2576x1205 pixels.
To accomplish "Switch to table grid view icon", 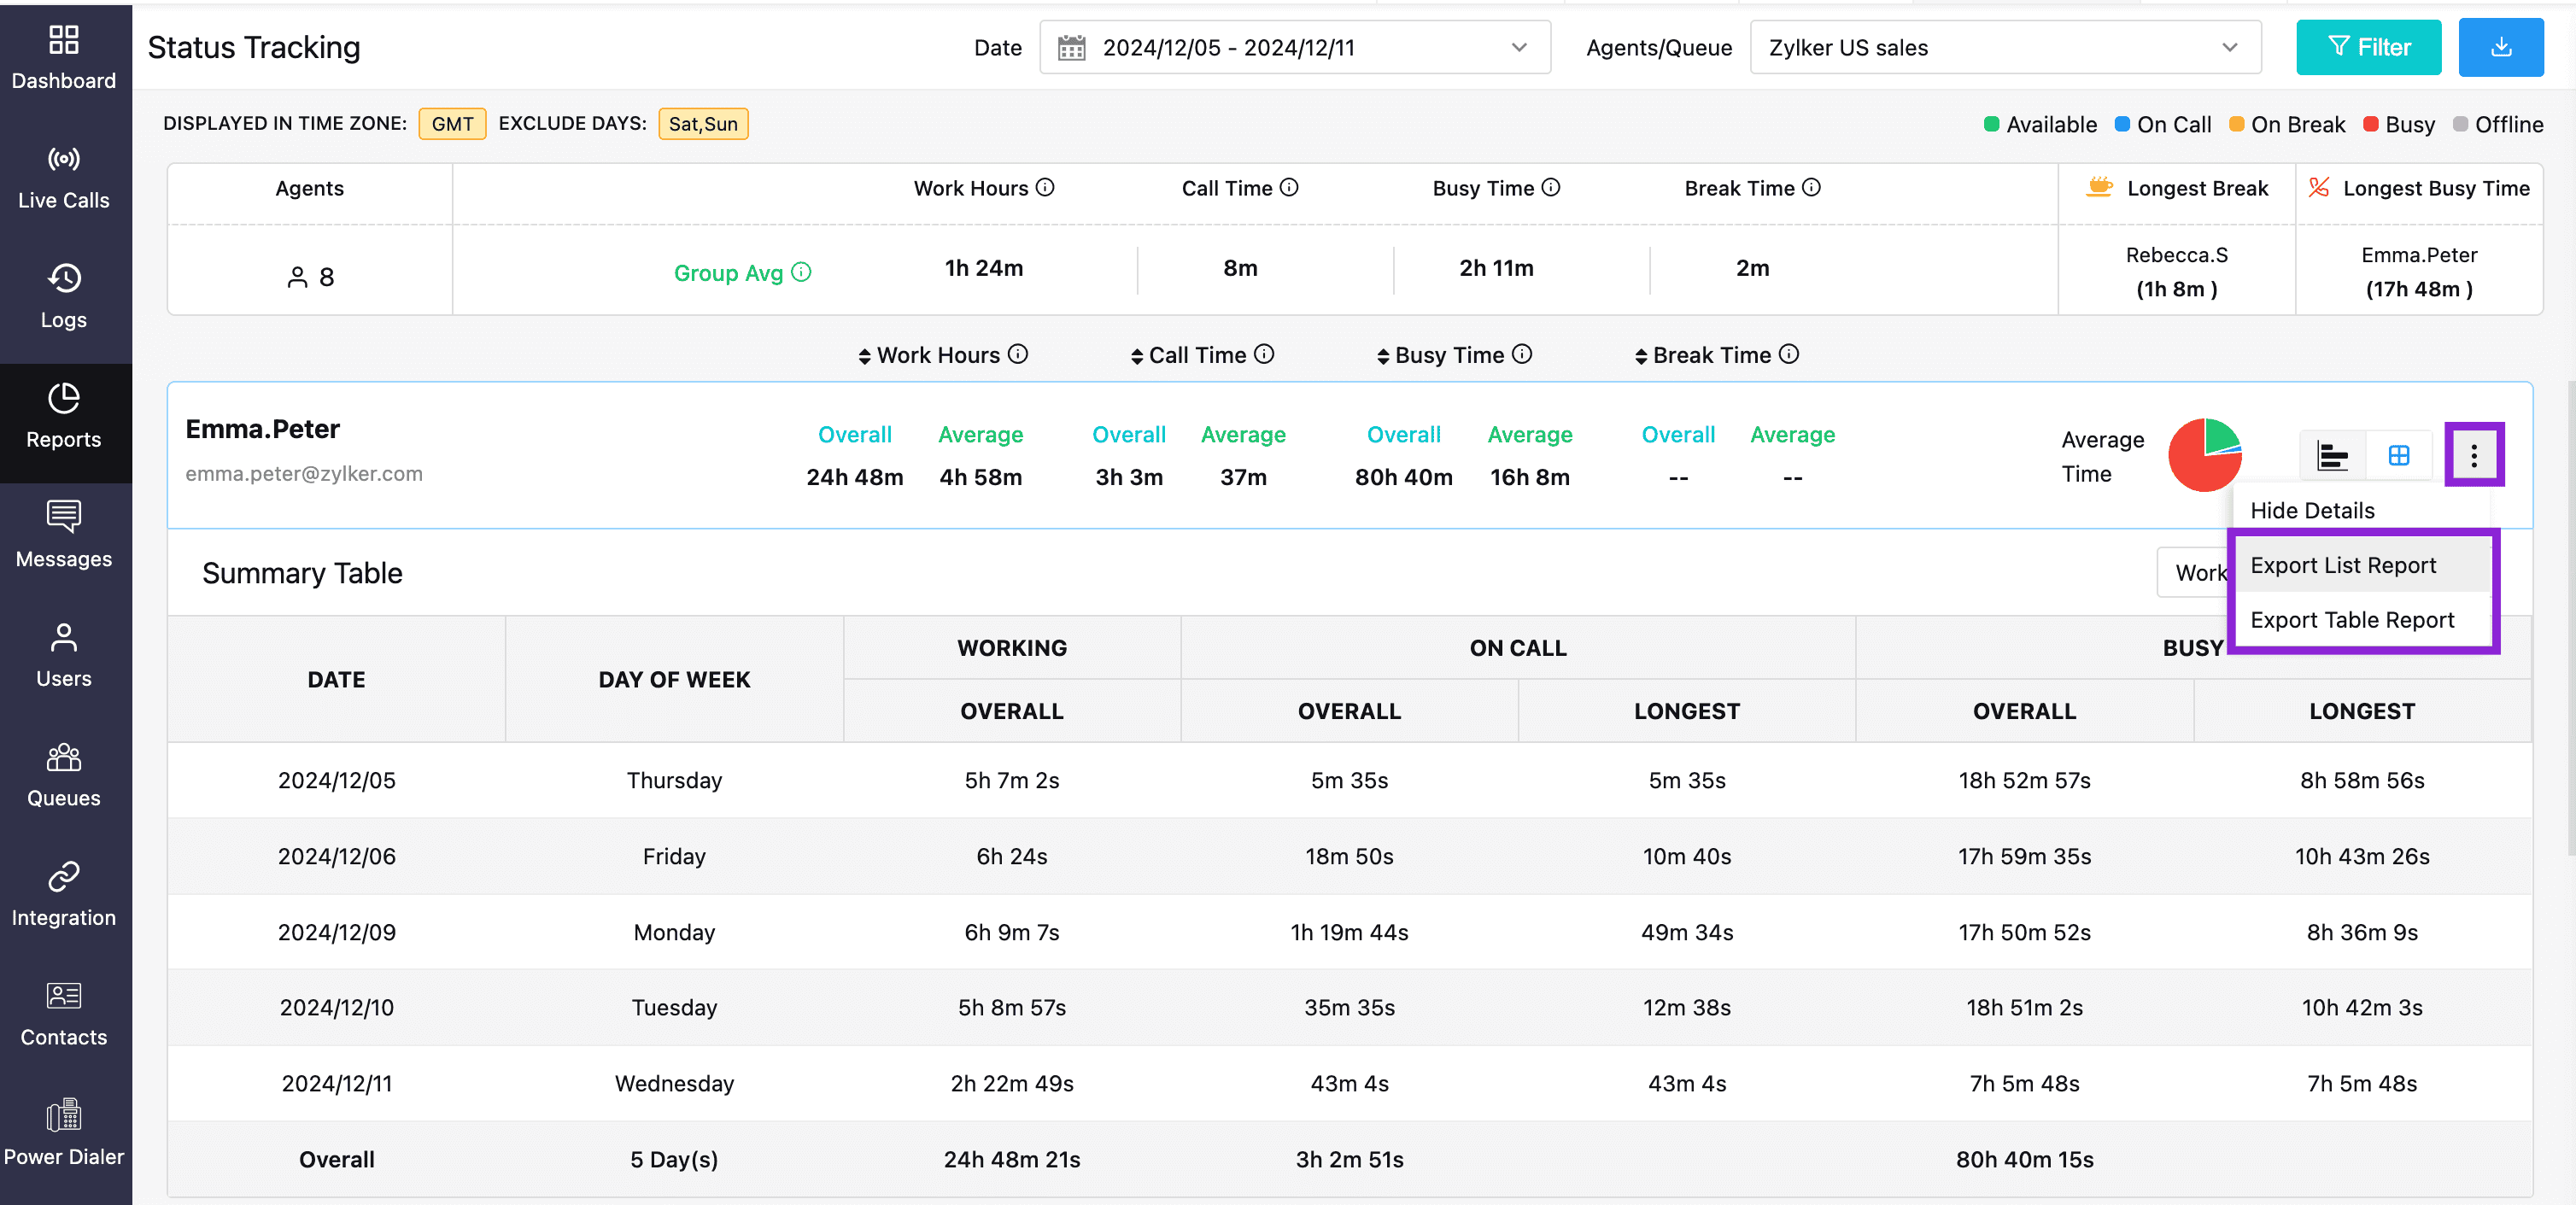I will [x=2398, y=456].
